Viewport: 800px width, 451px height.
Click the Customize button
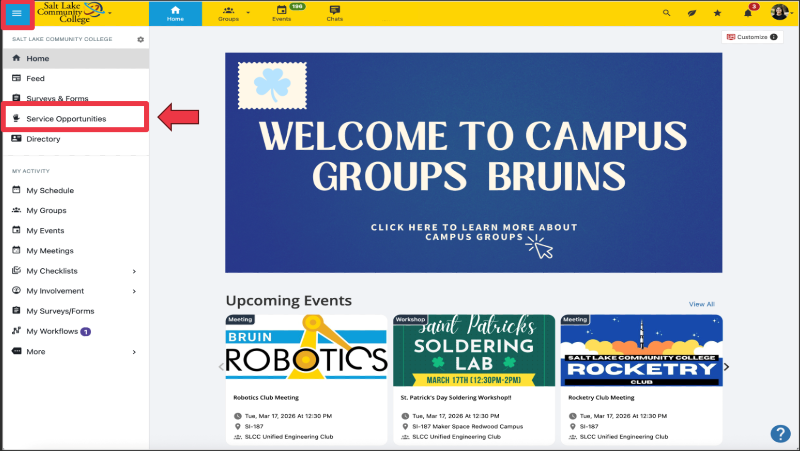coord(752,37)
